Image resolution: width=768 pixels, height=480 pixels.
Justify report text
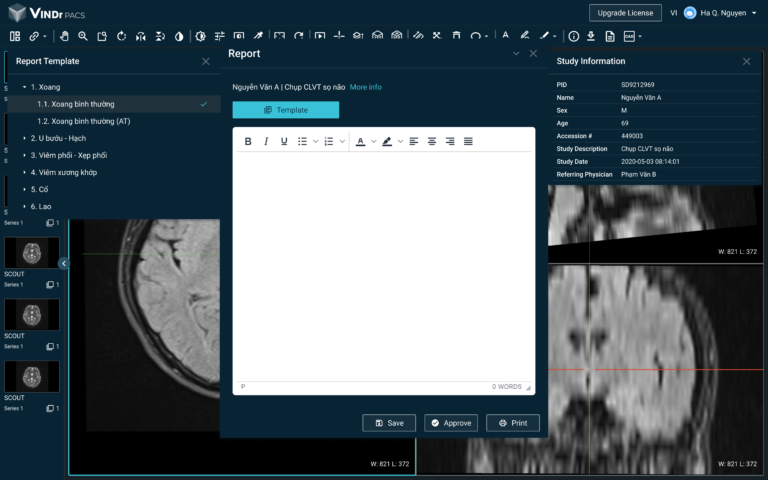click(468, 142)
